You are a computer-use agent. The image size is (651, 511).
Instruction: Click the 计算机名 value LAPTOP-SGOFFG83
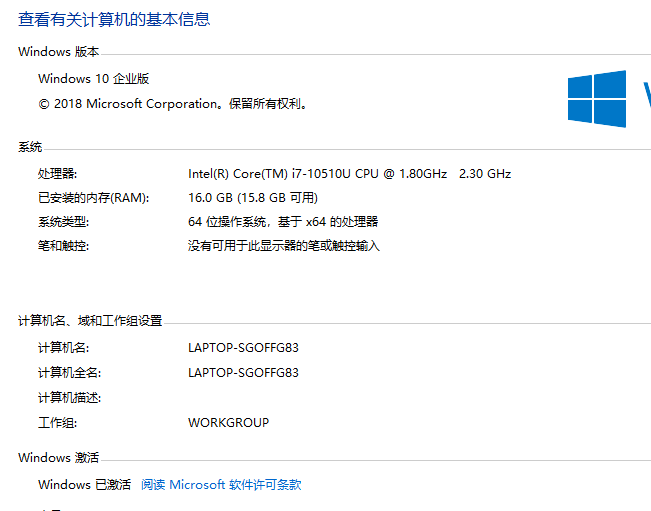(243, 347)
